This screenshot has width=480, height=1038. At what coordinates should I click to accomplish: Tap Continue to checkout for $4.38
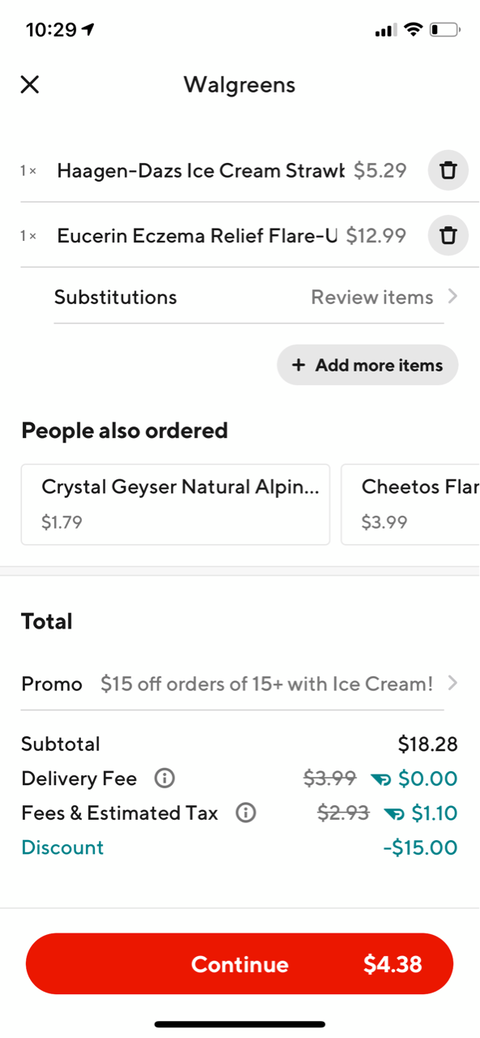[x=240, y=964]
